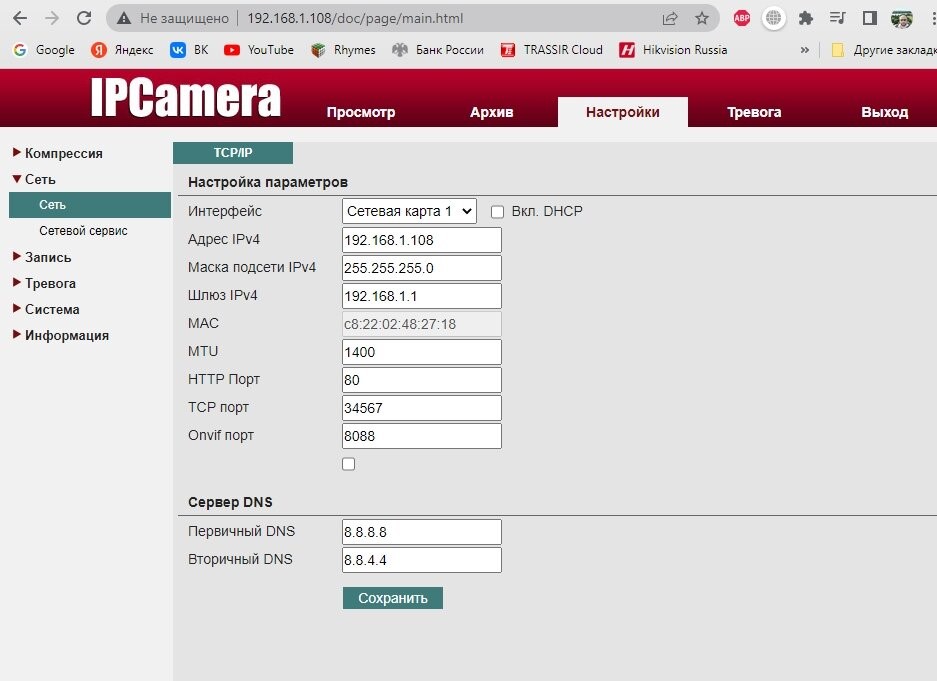Click the address bar URL
Screen dimensions: 937x681
point(355,19)
